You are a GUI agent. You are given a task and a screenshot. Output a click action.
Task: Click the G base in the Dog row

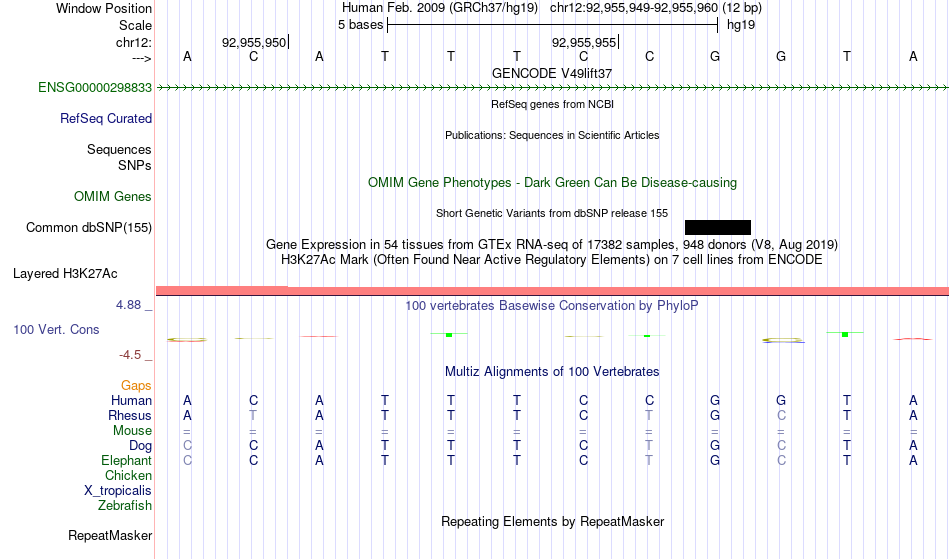point(715,446)
